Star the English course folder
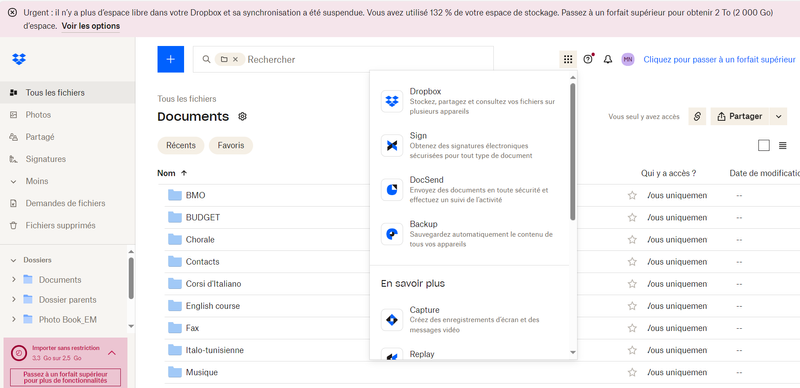 pyautogui.click(x=632, y=306)
